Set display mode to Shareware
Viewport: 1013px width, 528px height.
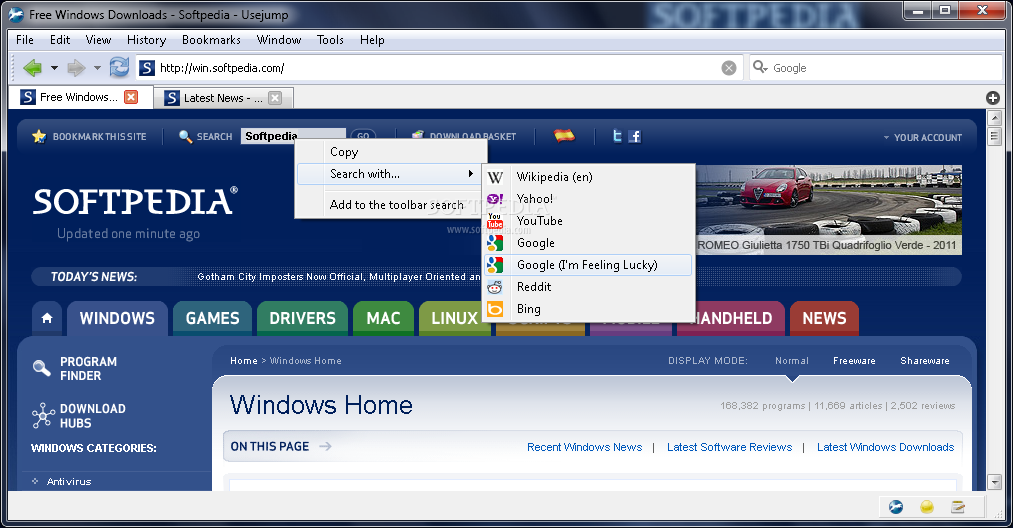click(925, 361)
